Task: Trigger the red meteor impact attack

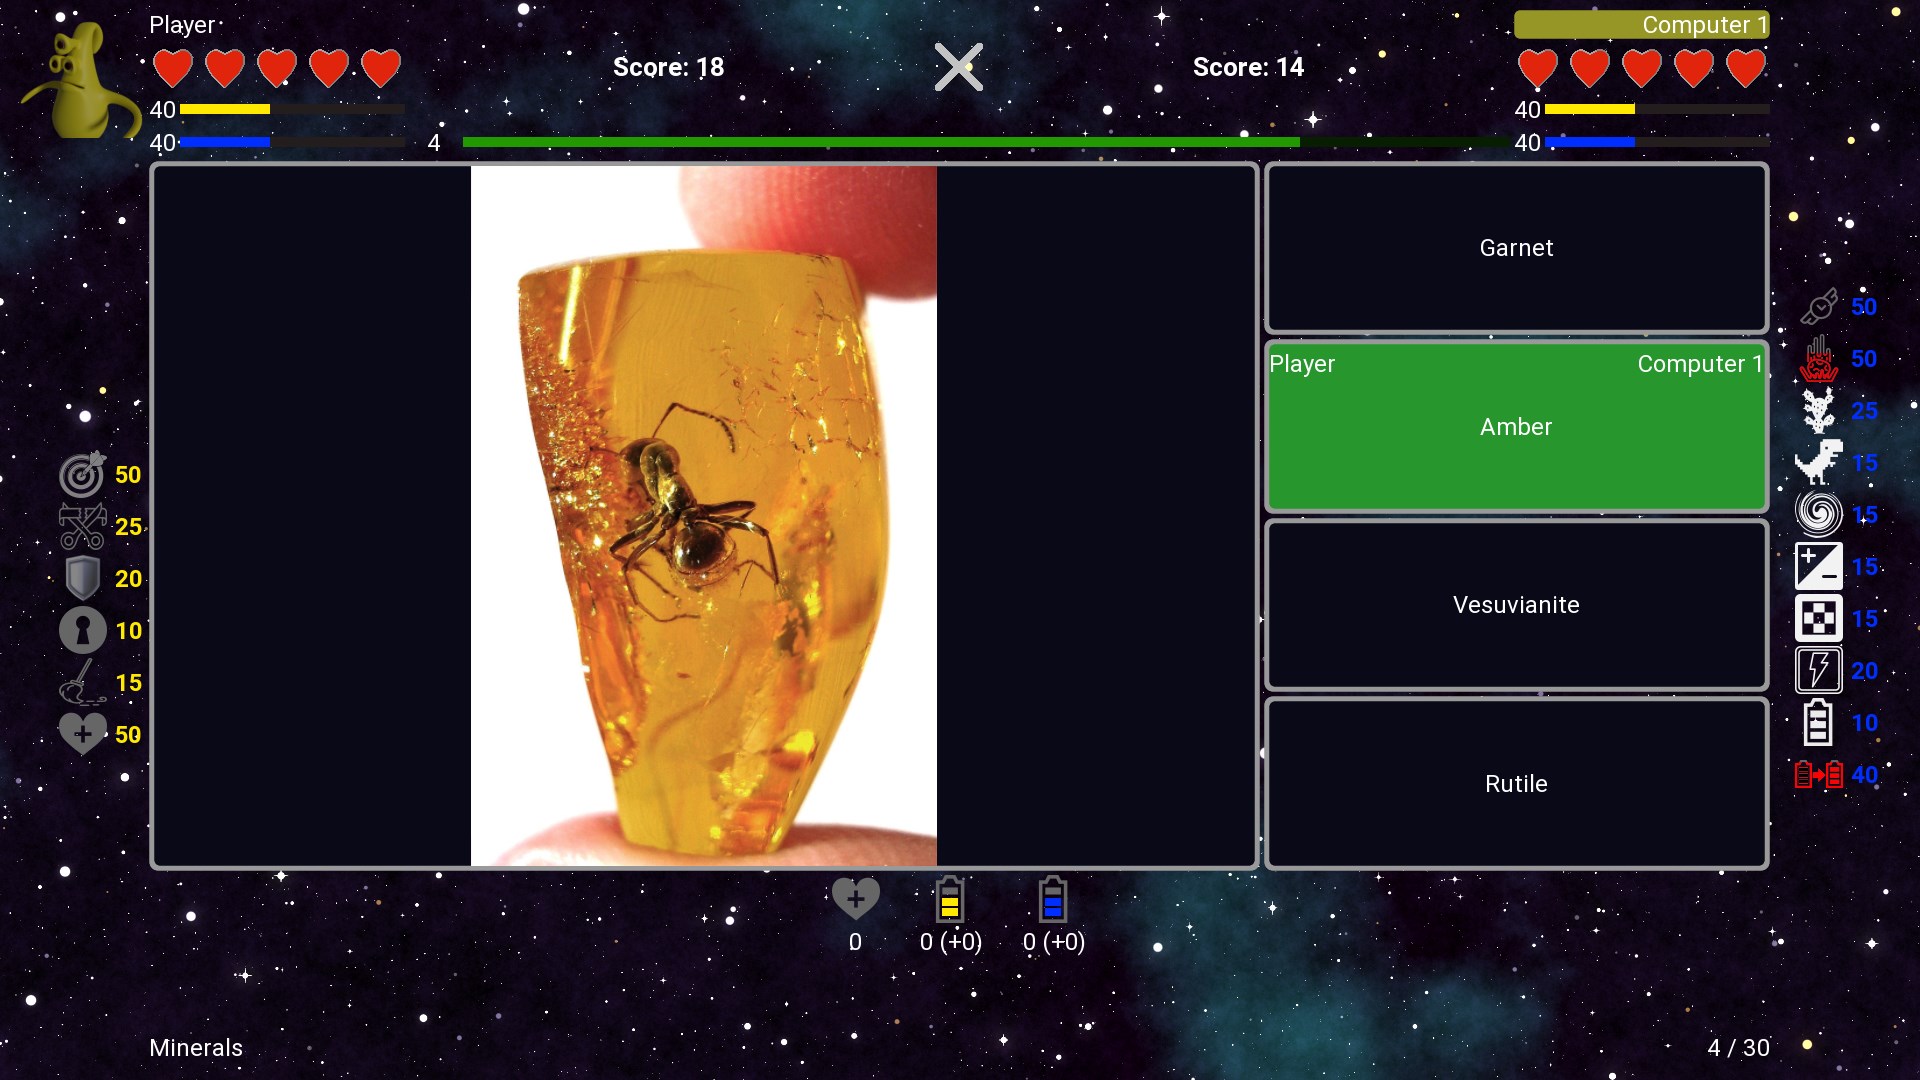Action: pos(1818,359)
